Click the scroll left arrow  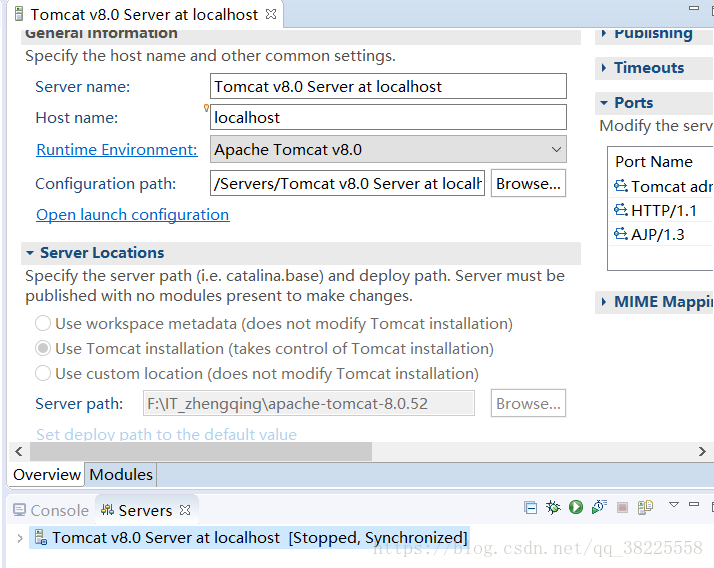click(19, 451)
